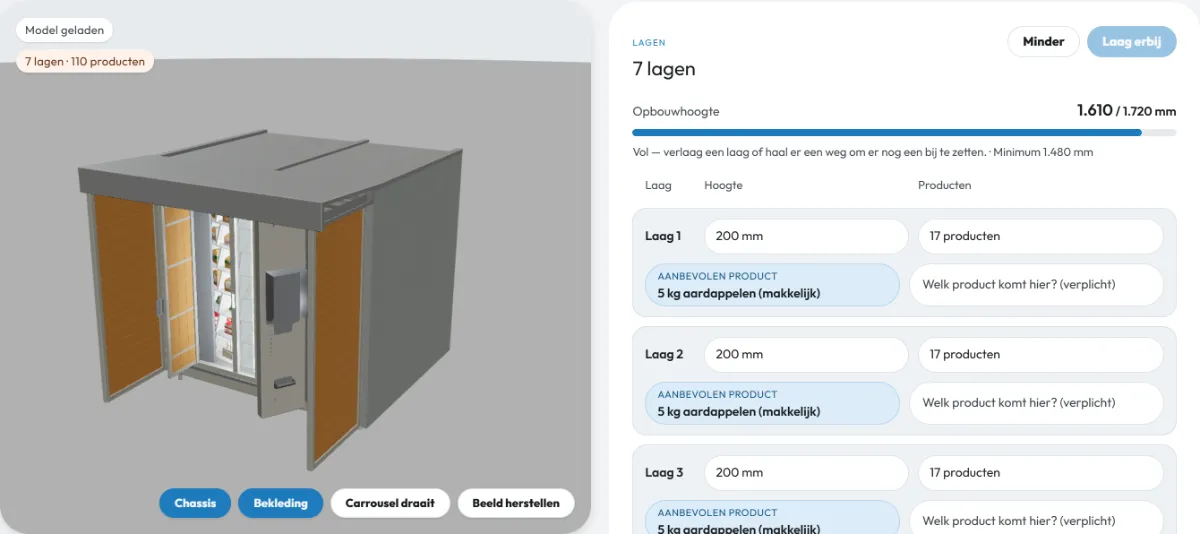Toggle the Bekleding visibility button
The width and height of the screenshot is (1200, 534).
(280, 503)
